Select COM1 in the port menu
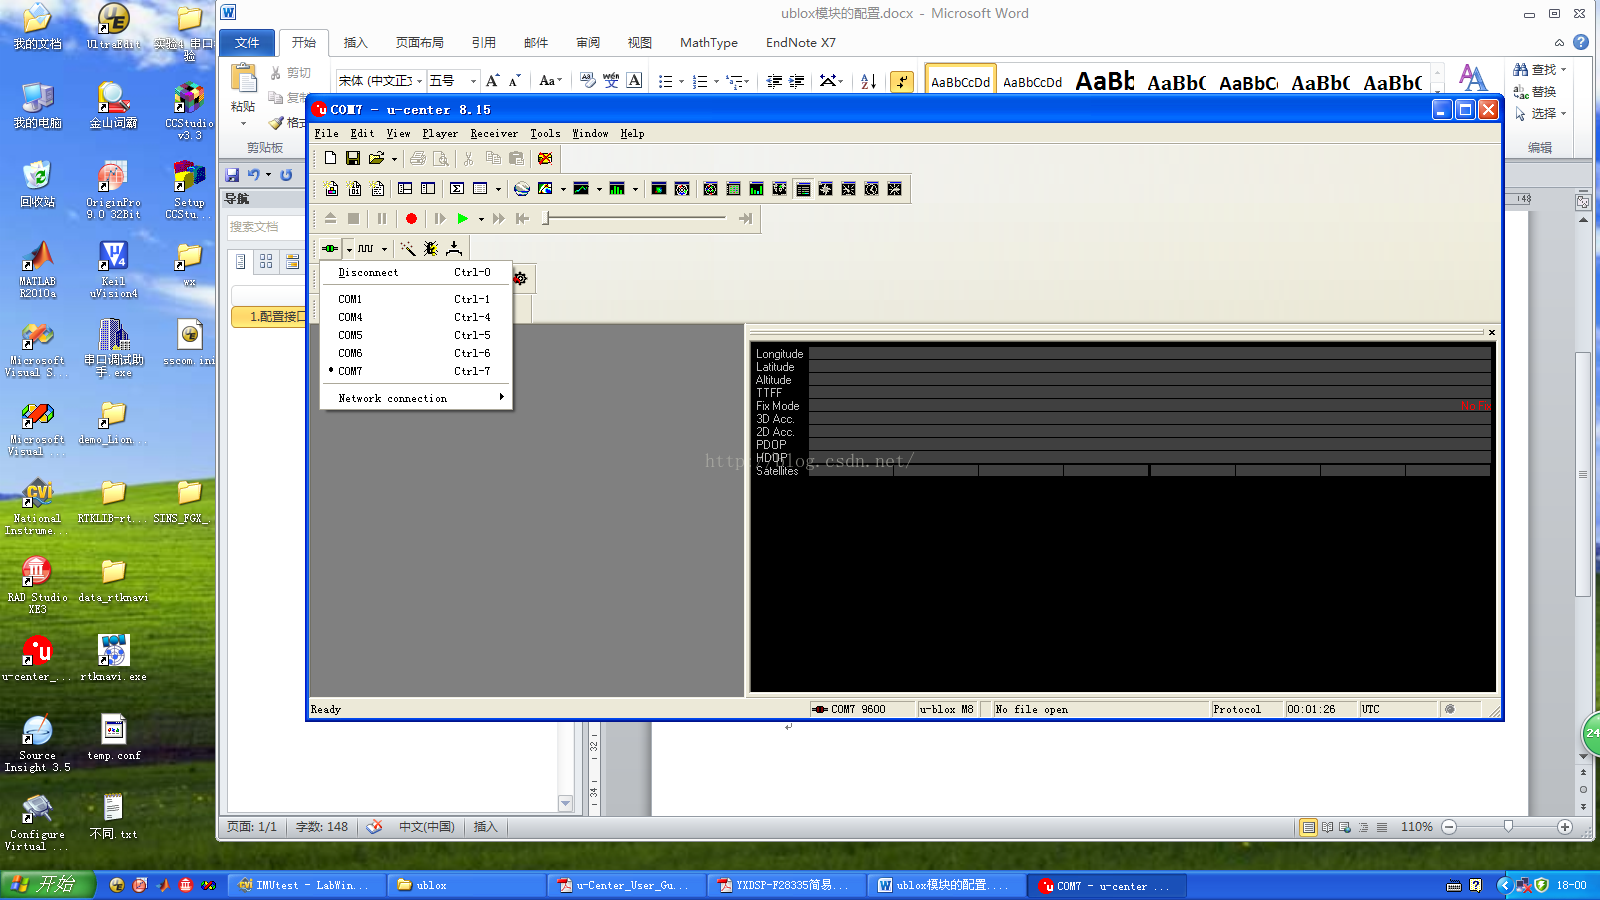 click(416, 299)
